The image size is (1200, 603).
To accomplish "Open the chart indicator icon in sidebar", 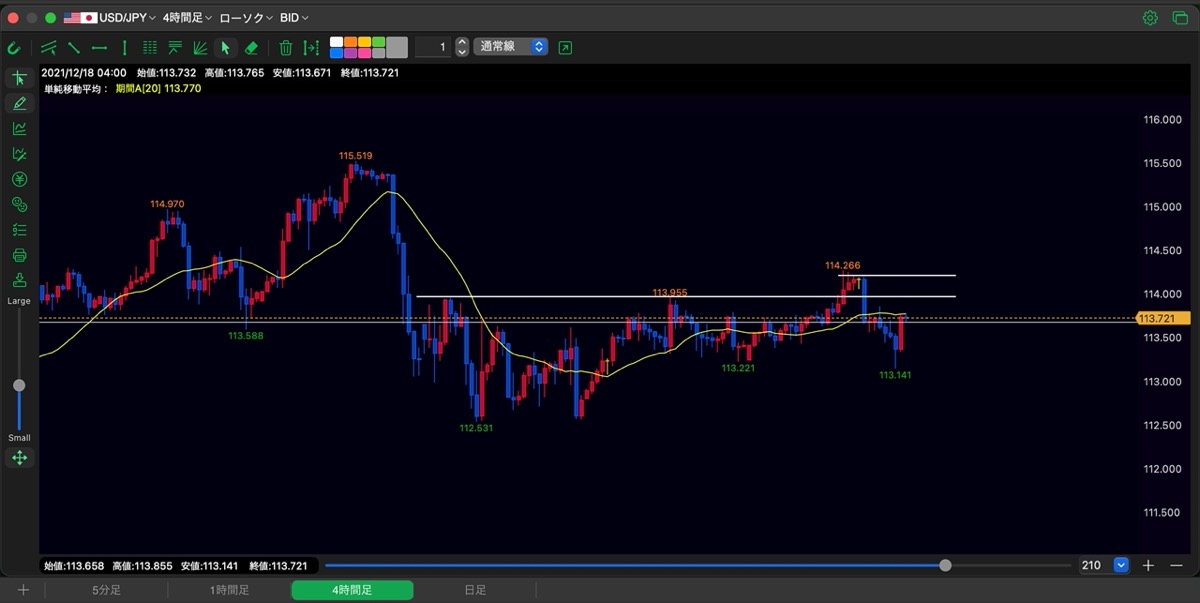I will pos(19,128).
